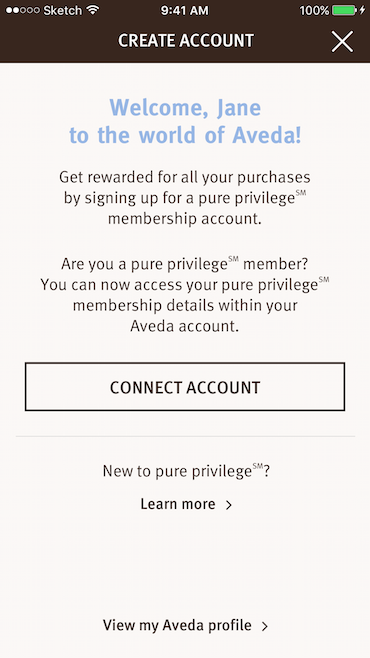Tap the Sketch carrier label
Viewport: 370px width, 658px height.
(x=63, y=10)
